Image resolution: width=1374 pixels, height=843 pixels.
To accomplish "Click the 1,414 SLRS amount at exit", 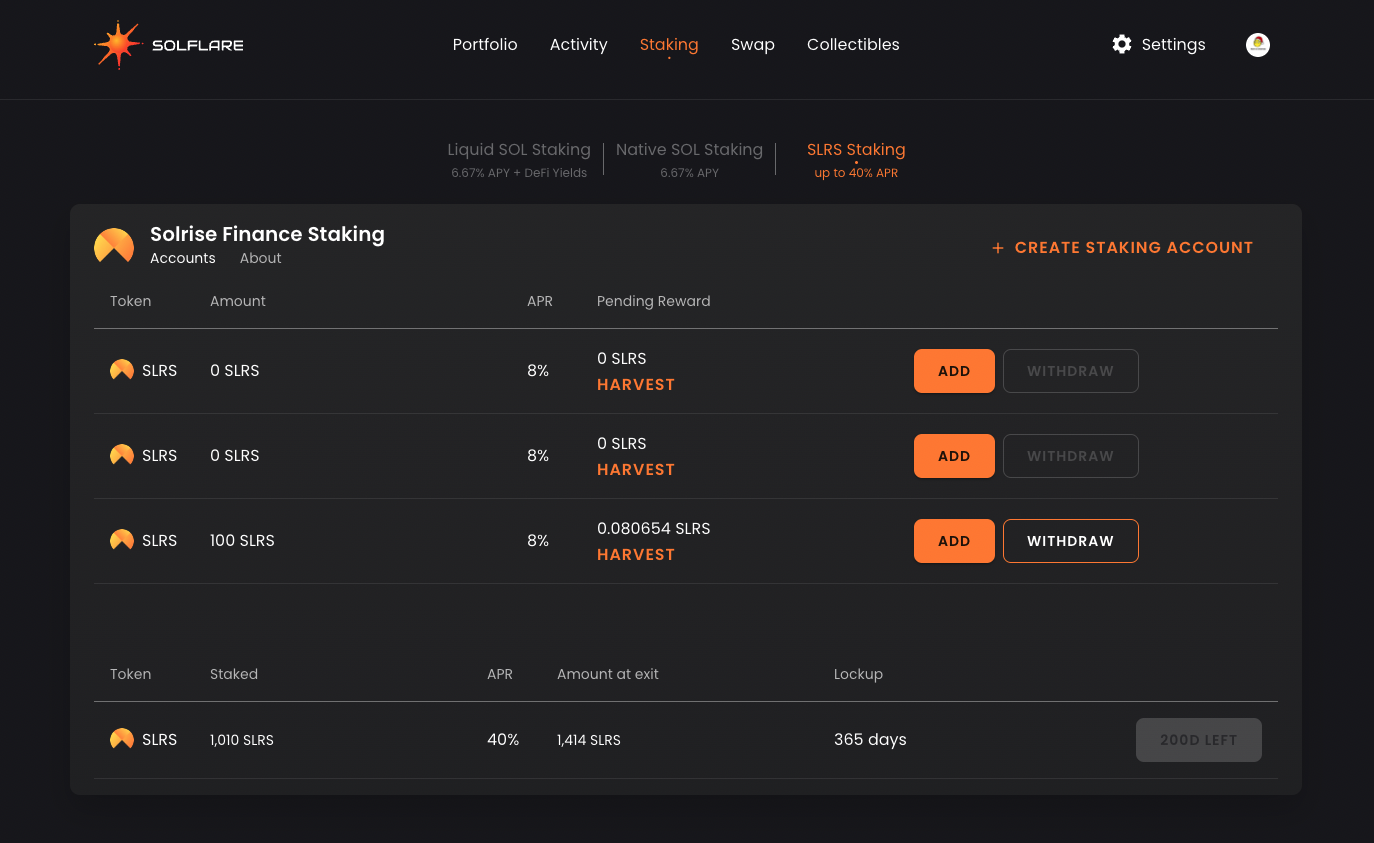I will [589, 740].
